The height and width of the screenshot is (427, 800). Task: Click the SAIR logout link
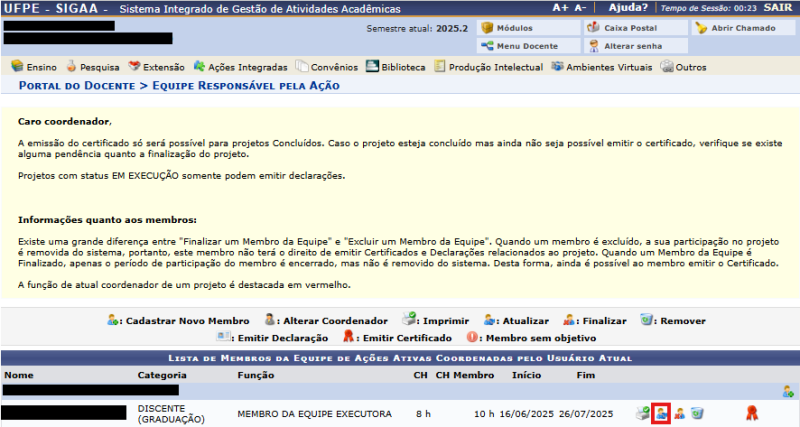(x=778, y=8)
